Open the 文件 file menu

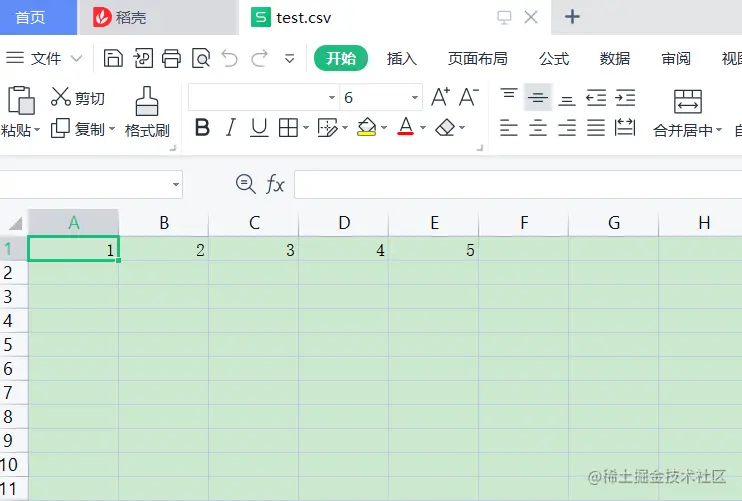coord(44,59)
